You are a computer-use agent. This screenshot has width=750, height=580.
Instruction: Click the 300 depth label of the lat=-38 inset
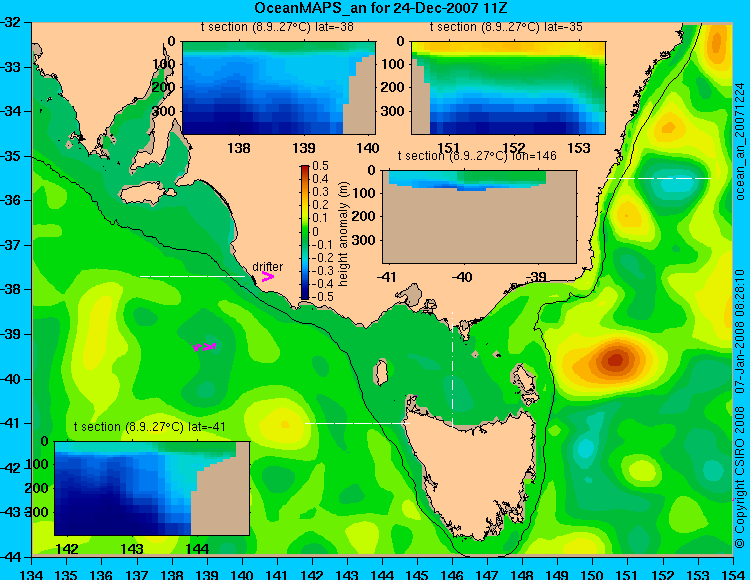(165, 111)
